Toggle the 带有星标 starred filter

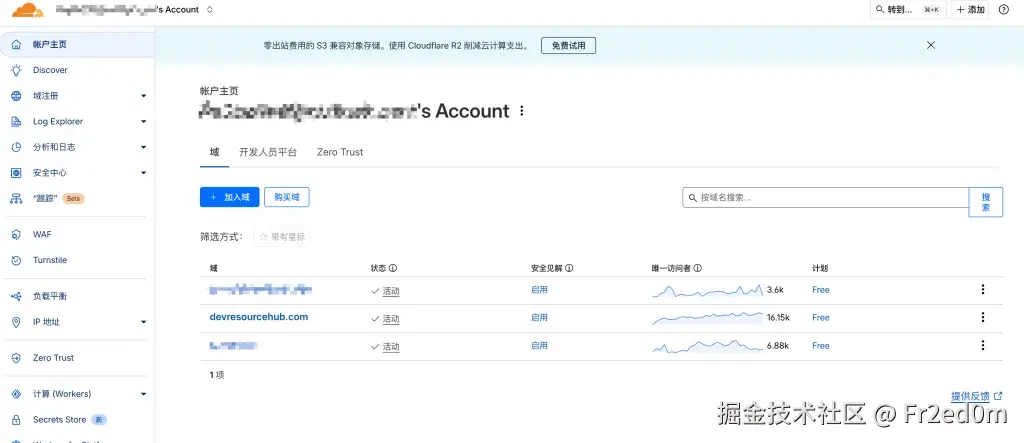pos(281,237)
